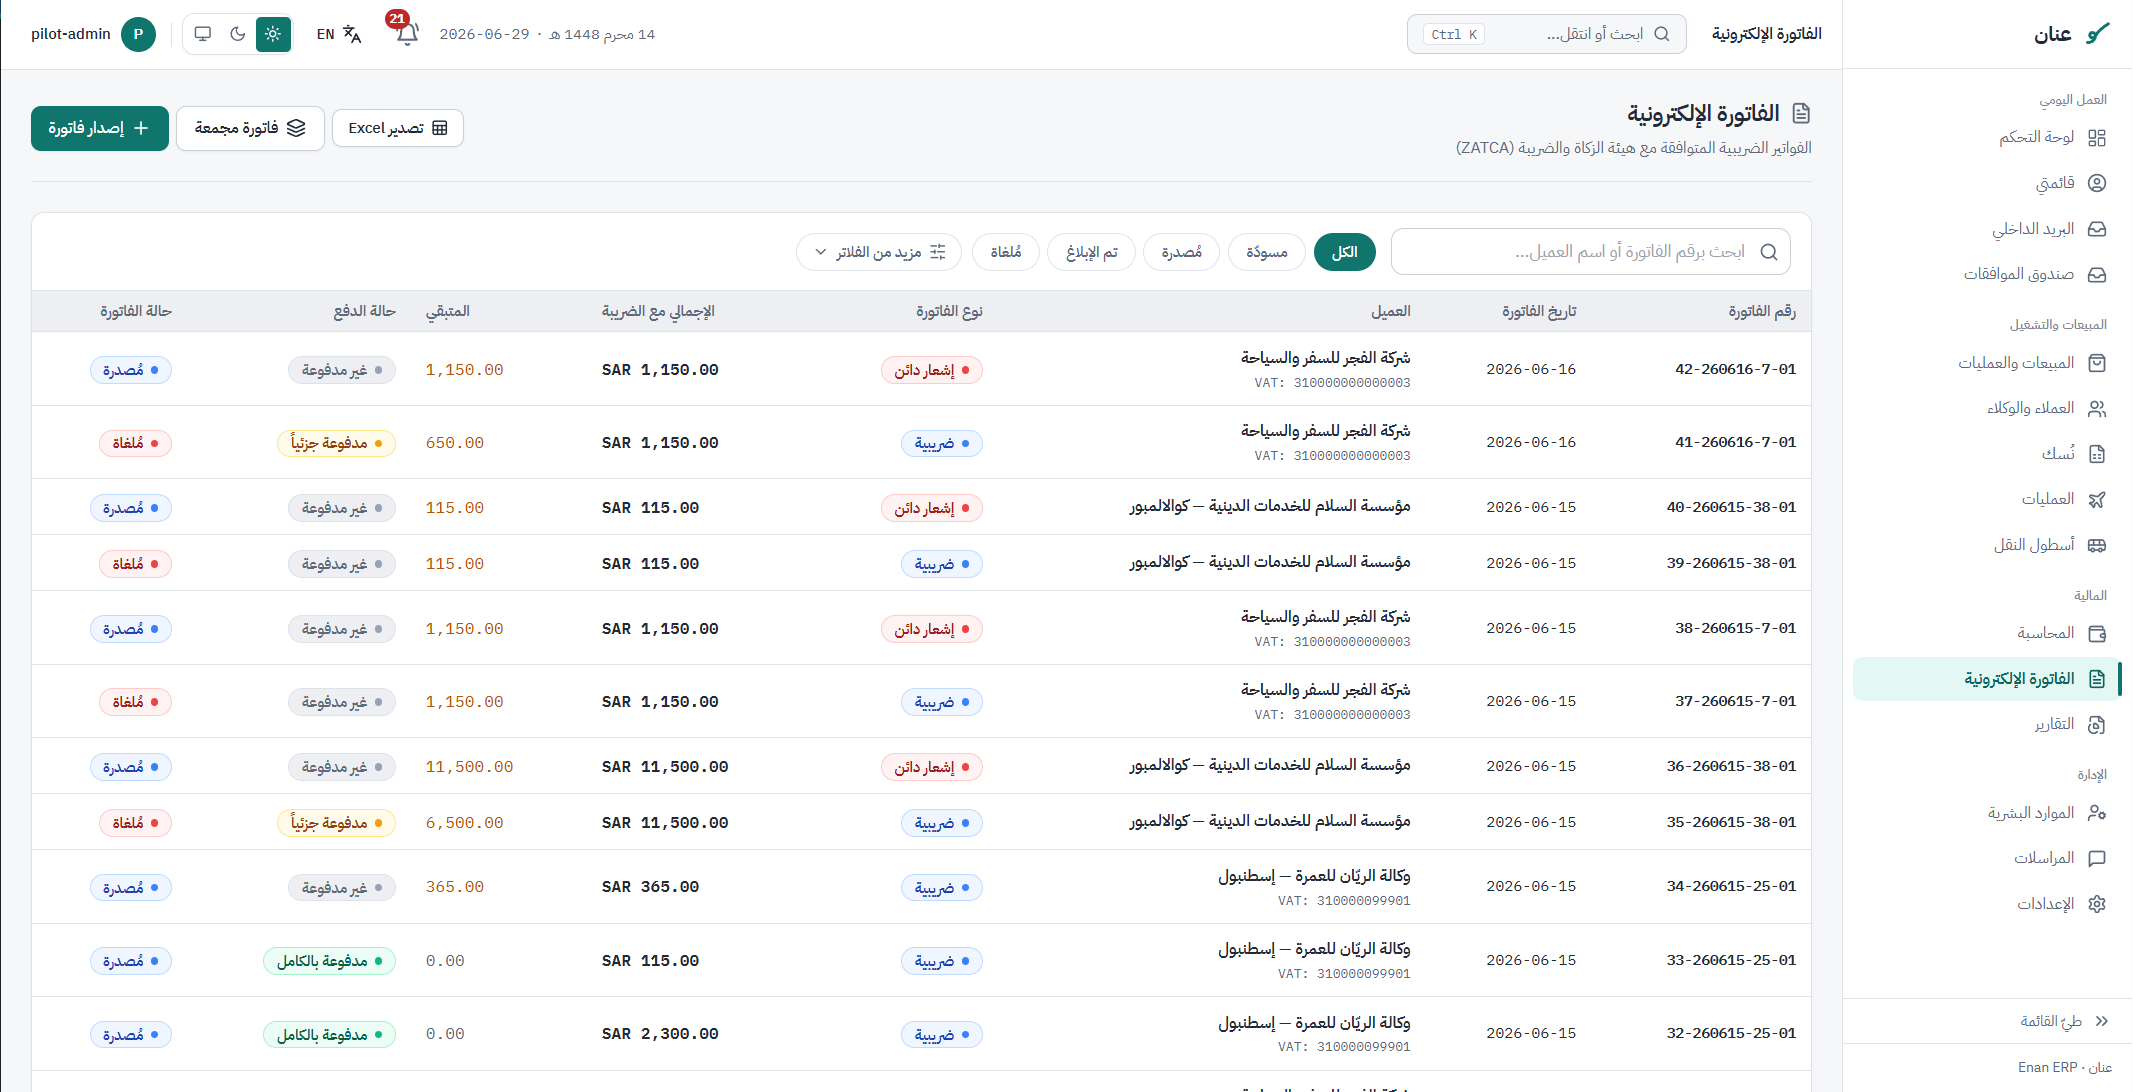This screenshot has height=1092, width=2133.
Task: Collapse sidebar with طيّ القائمة
Action: tap(2064, 1021)
